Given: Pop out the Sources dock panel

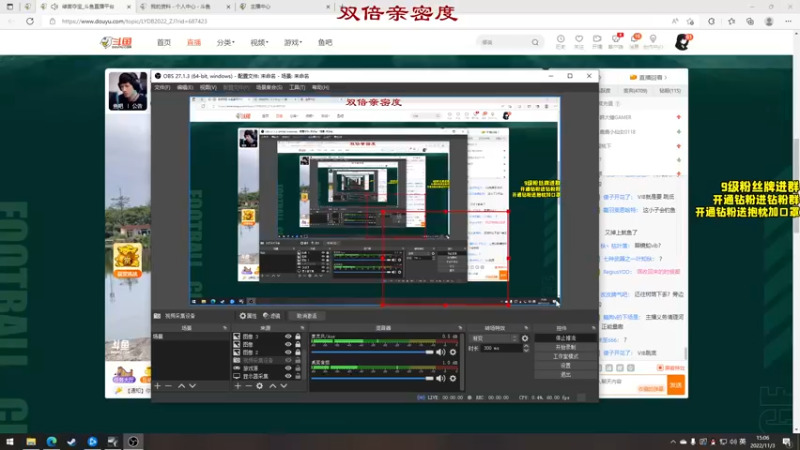Looking at the screenshot, I should pos(302,328).
